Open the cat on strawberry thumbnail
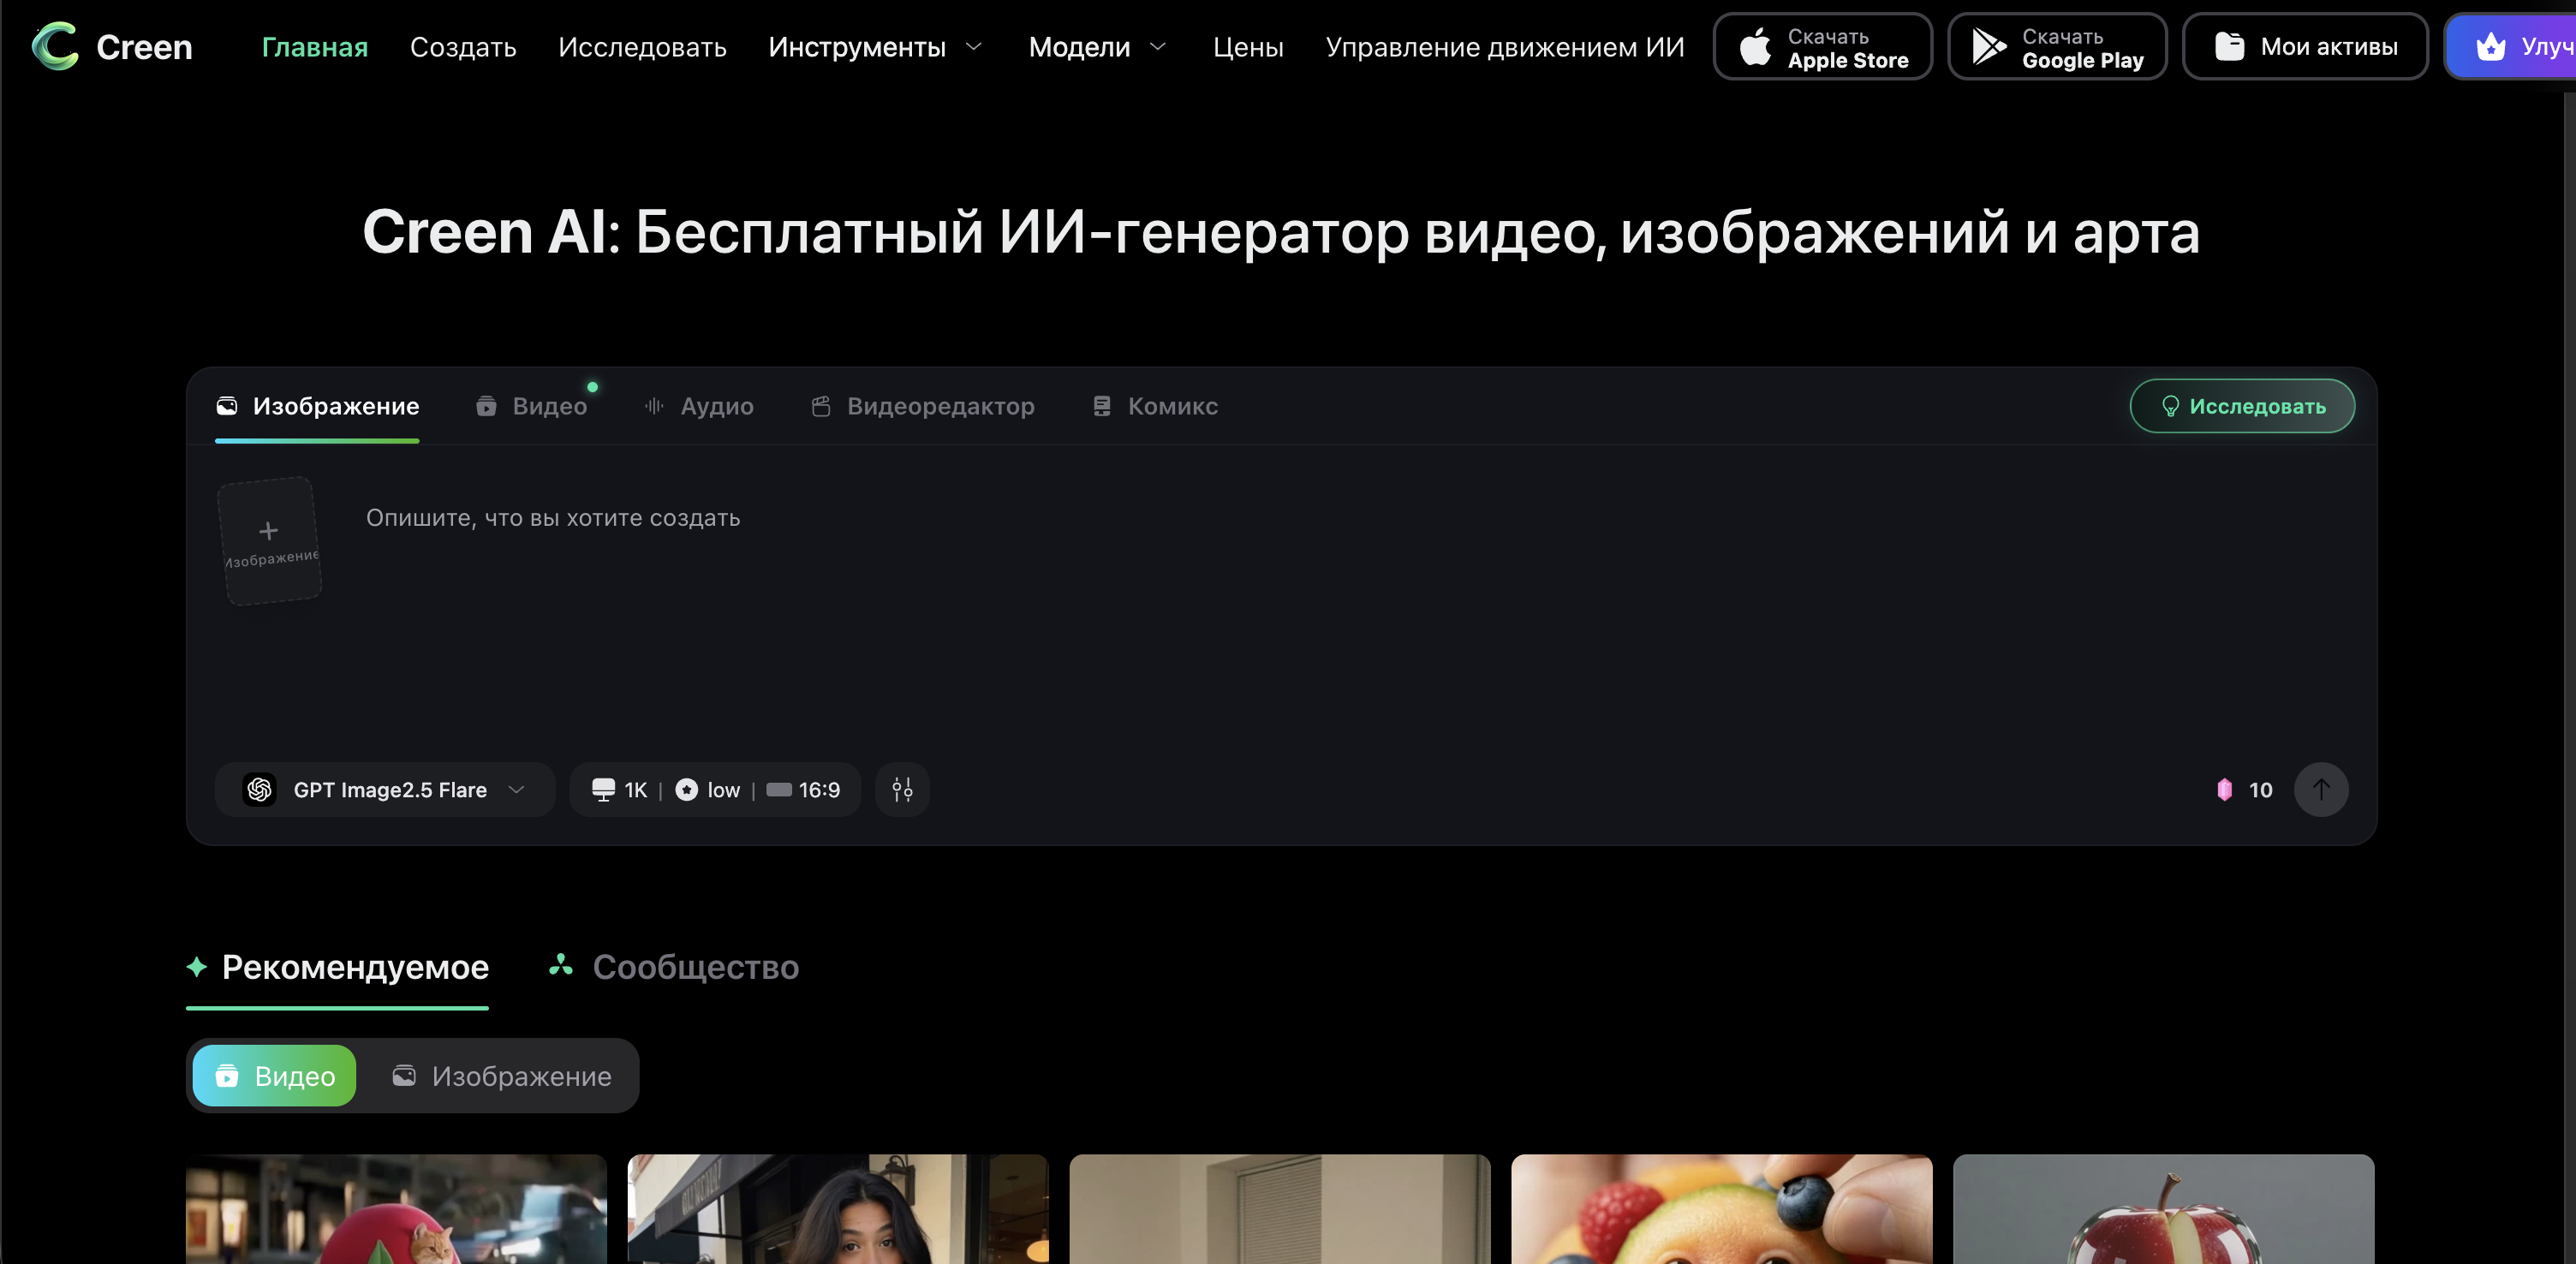The height and width of the screenshot is (1264, 2576). click(x=396, y=1209)
